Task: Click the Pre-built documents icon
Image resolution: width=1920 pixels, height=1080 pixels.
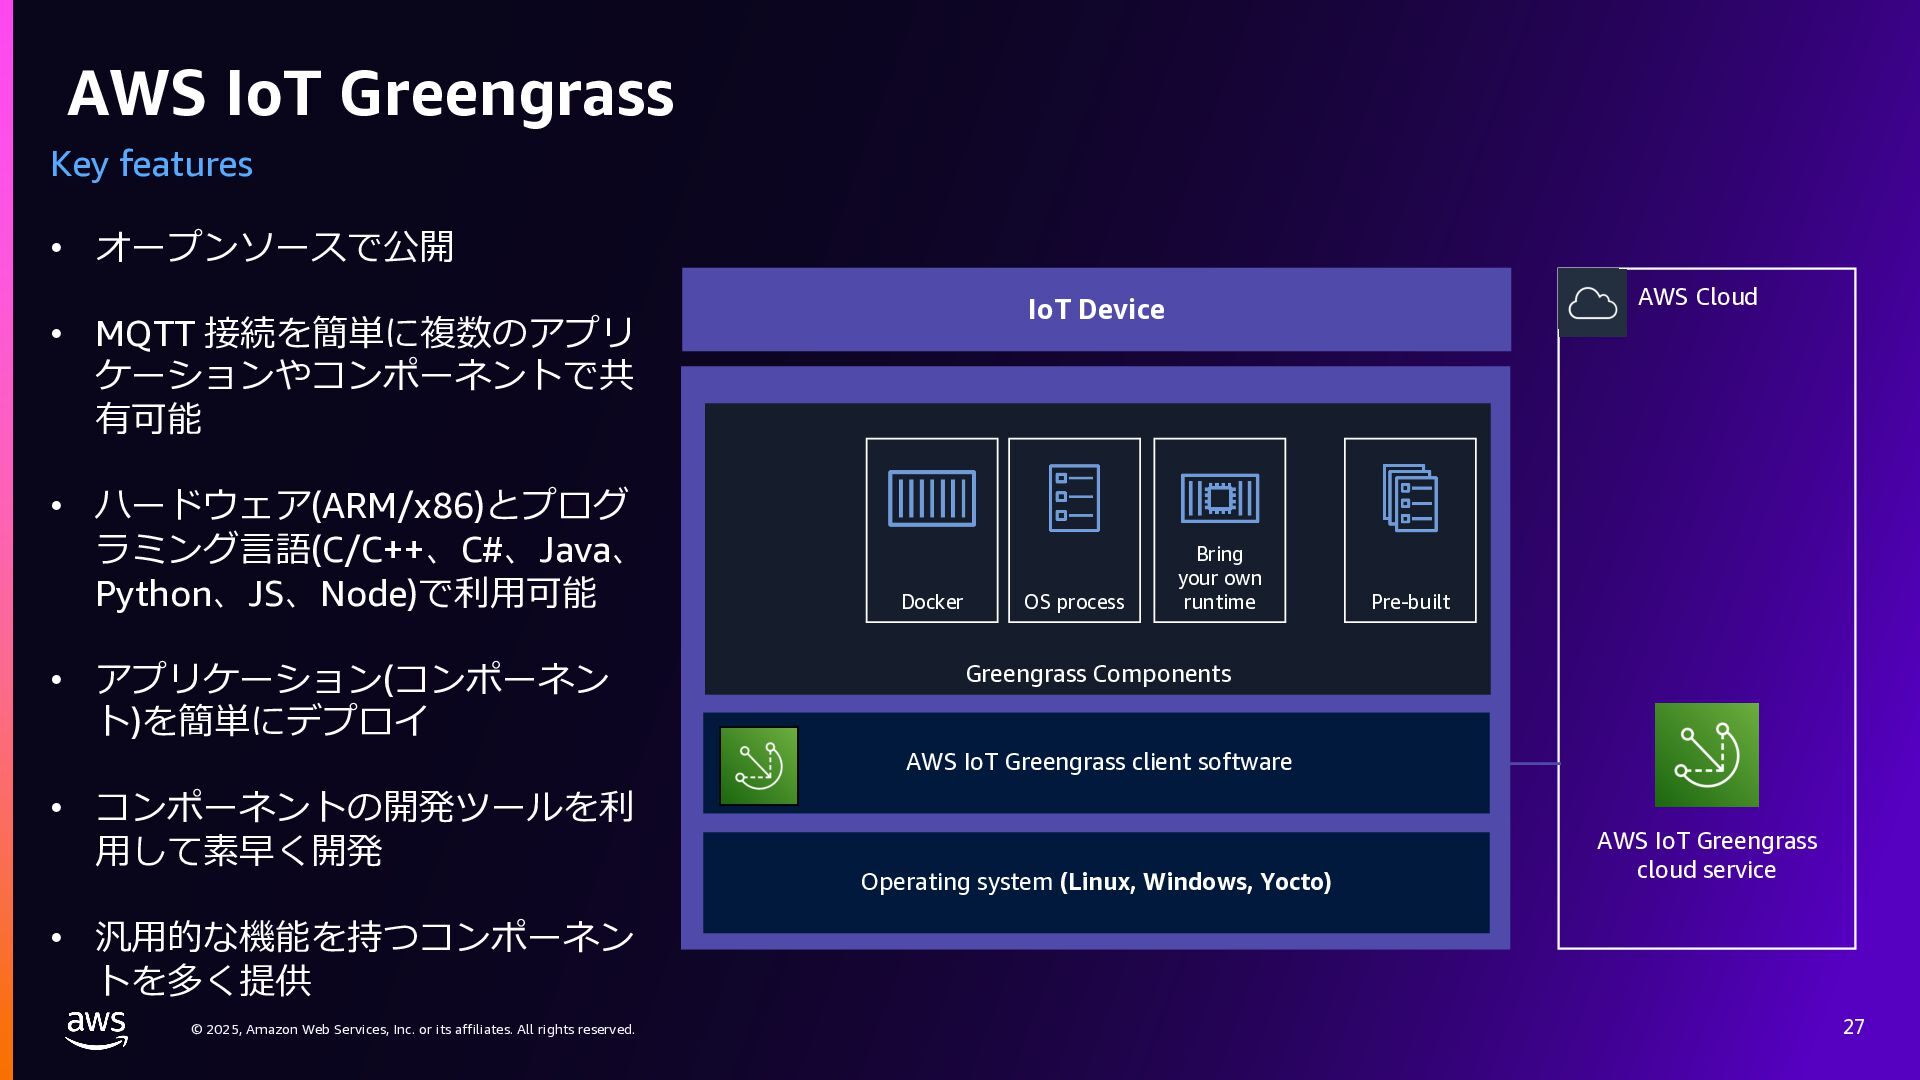Action: [x=1410, y=498]
